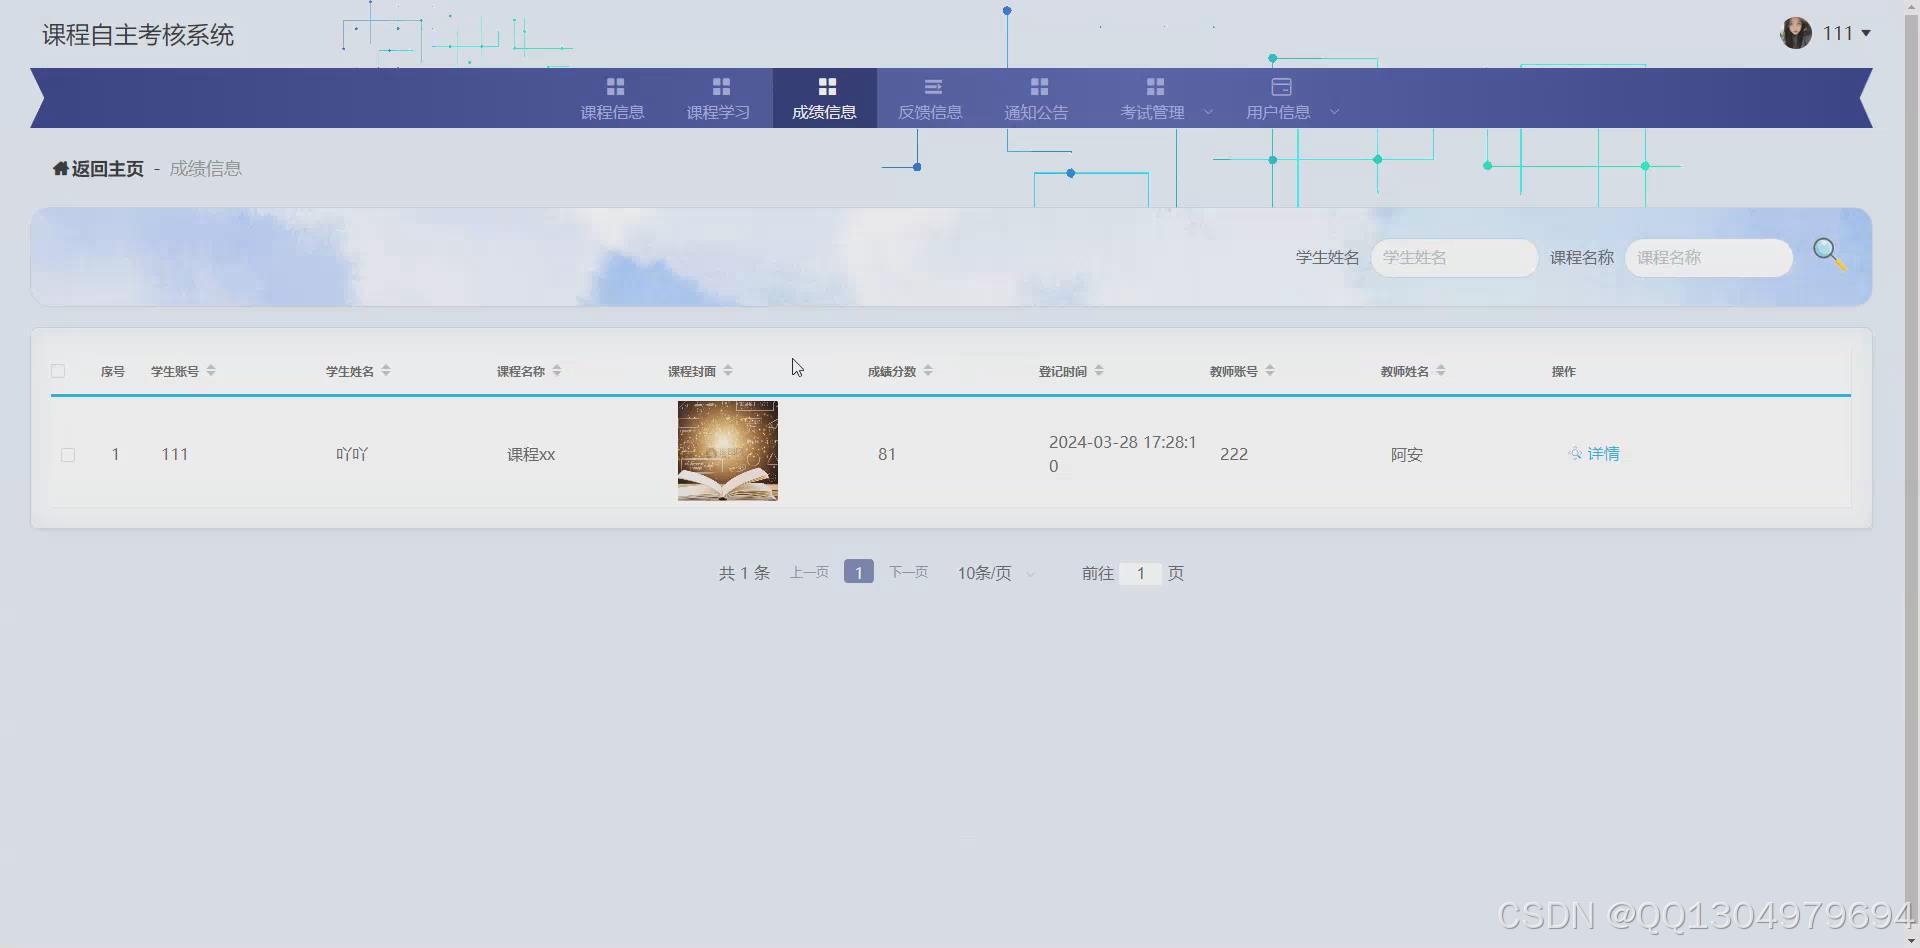Screen dimensions: 1920x948
Task: Open 成绩信息 via its panel icon
Action: (x=825, y=86)
